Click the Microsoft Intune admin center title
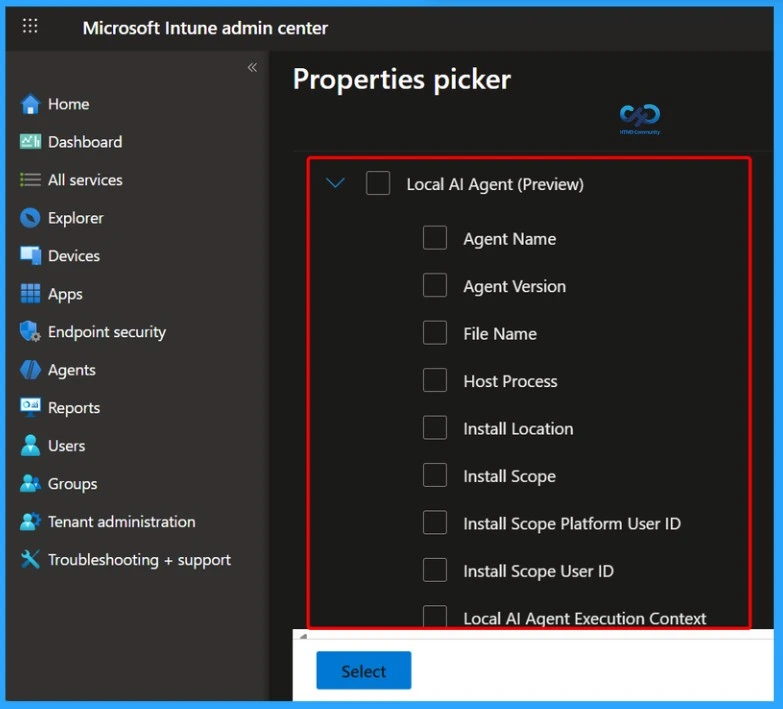783x709 pixels. tap(205, 28)
